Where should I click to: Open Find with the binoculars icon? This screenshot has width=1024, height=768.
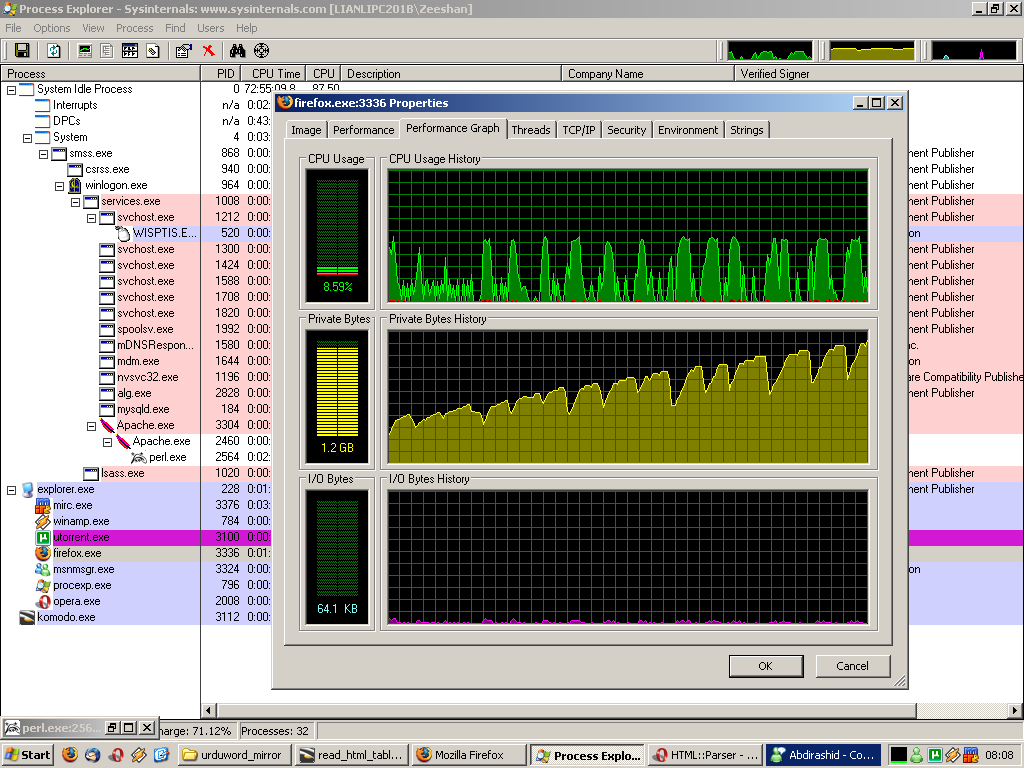coord(238,50)
